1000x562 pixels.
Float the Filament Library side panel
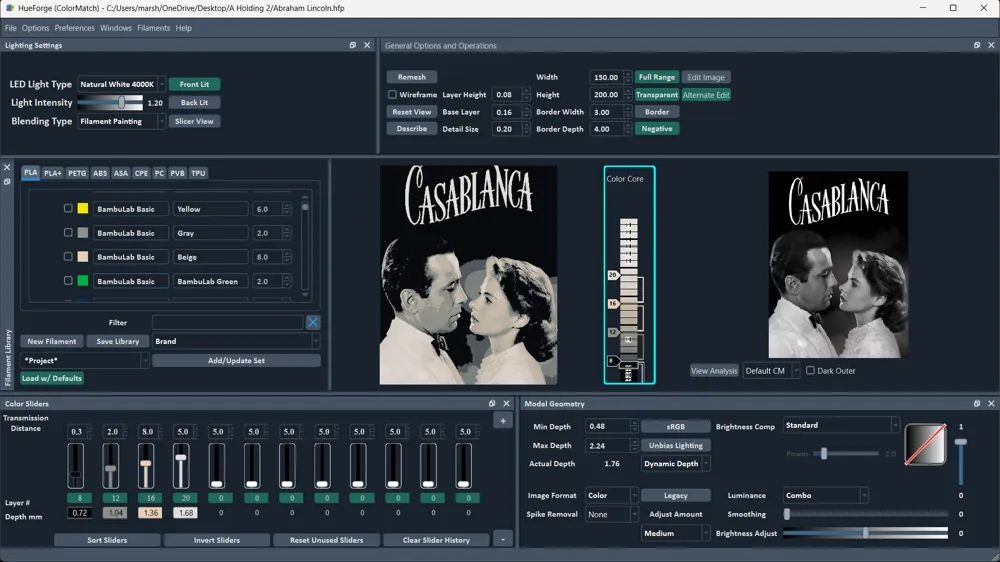pyautogui.click(x=7, y=182)
